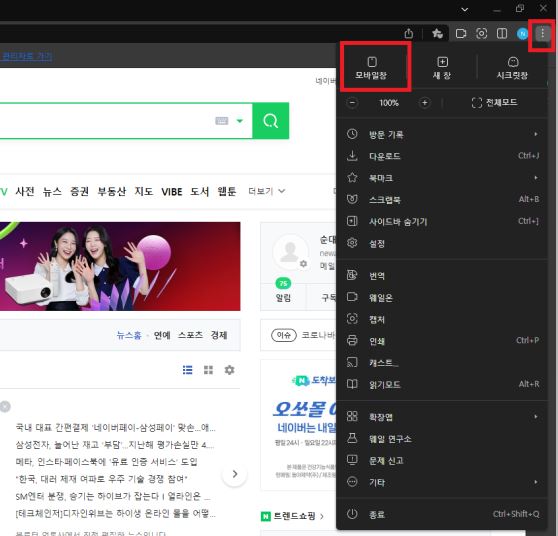Open news settings gear icon

point(230,370)
